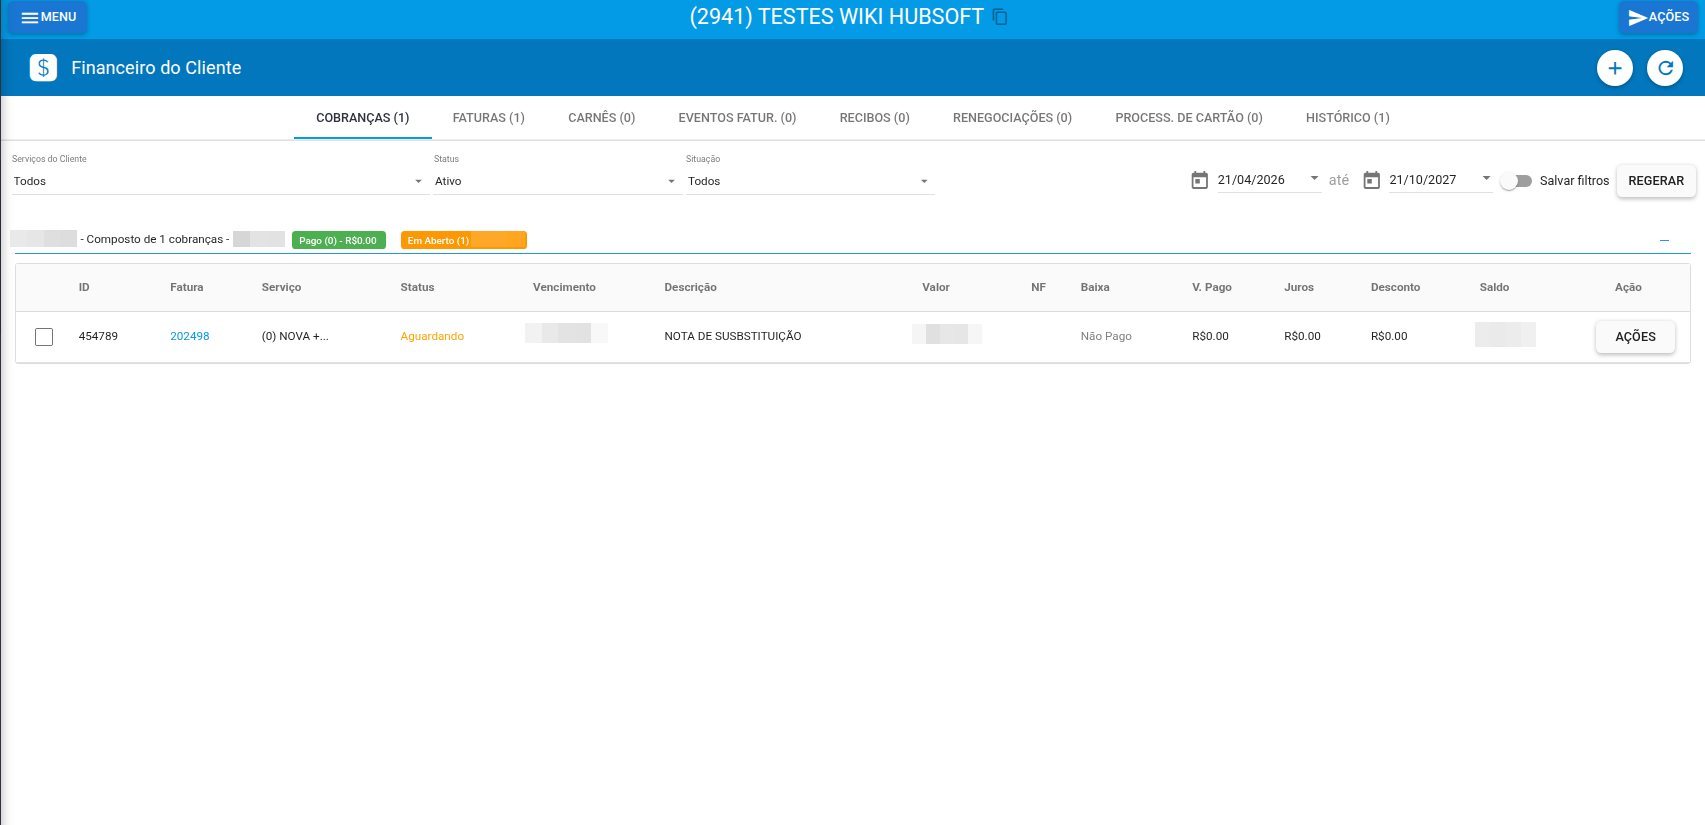Open the top AÇÕES send button
This screenshot has height=825, width=1705.
[x=1658, y=17]
